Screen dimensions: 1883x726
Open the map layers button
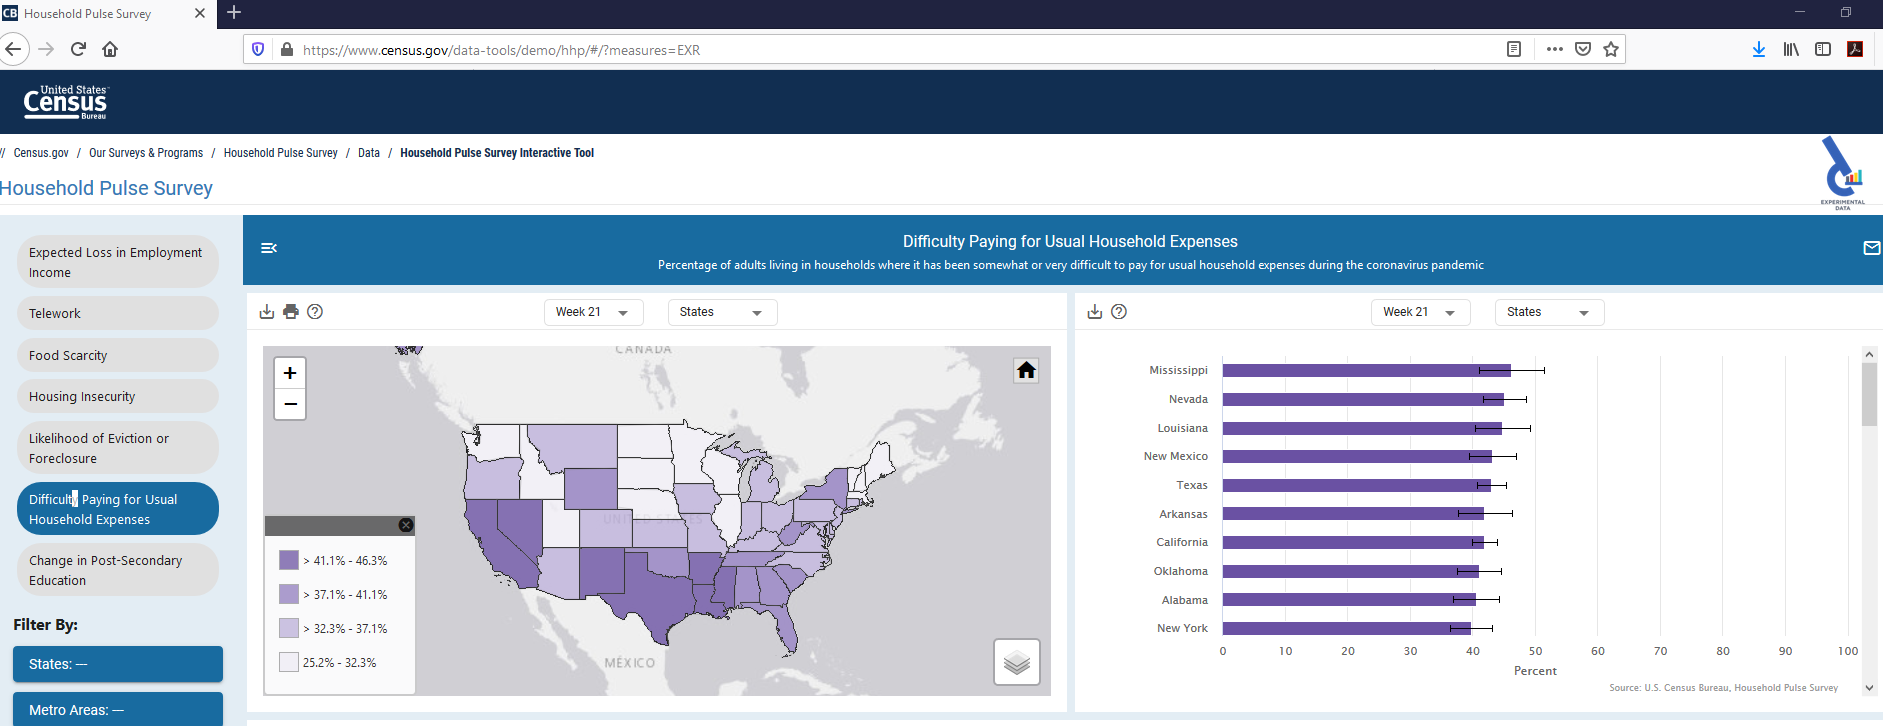[1016, 662]
